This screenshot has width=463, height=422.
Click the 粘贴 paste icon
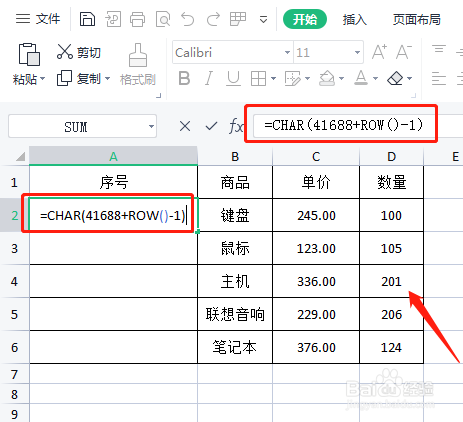click(29, 54)
